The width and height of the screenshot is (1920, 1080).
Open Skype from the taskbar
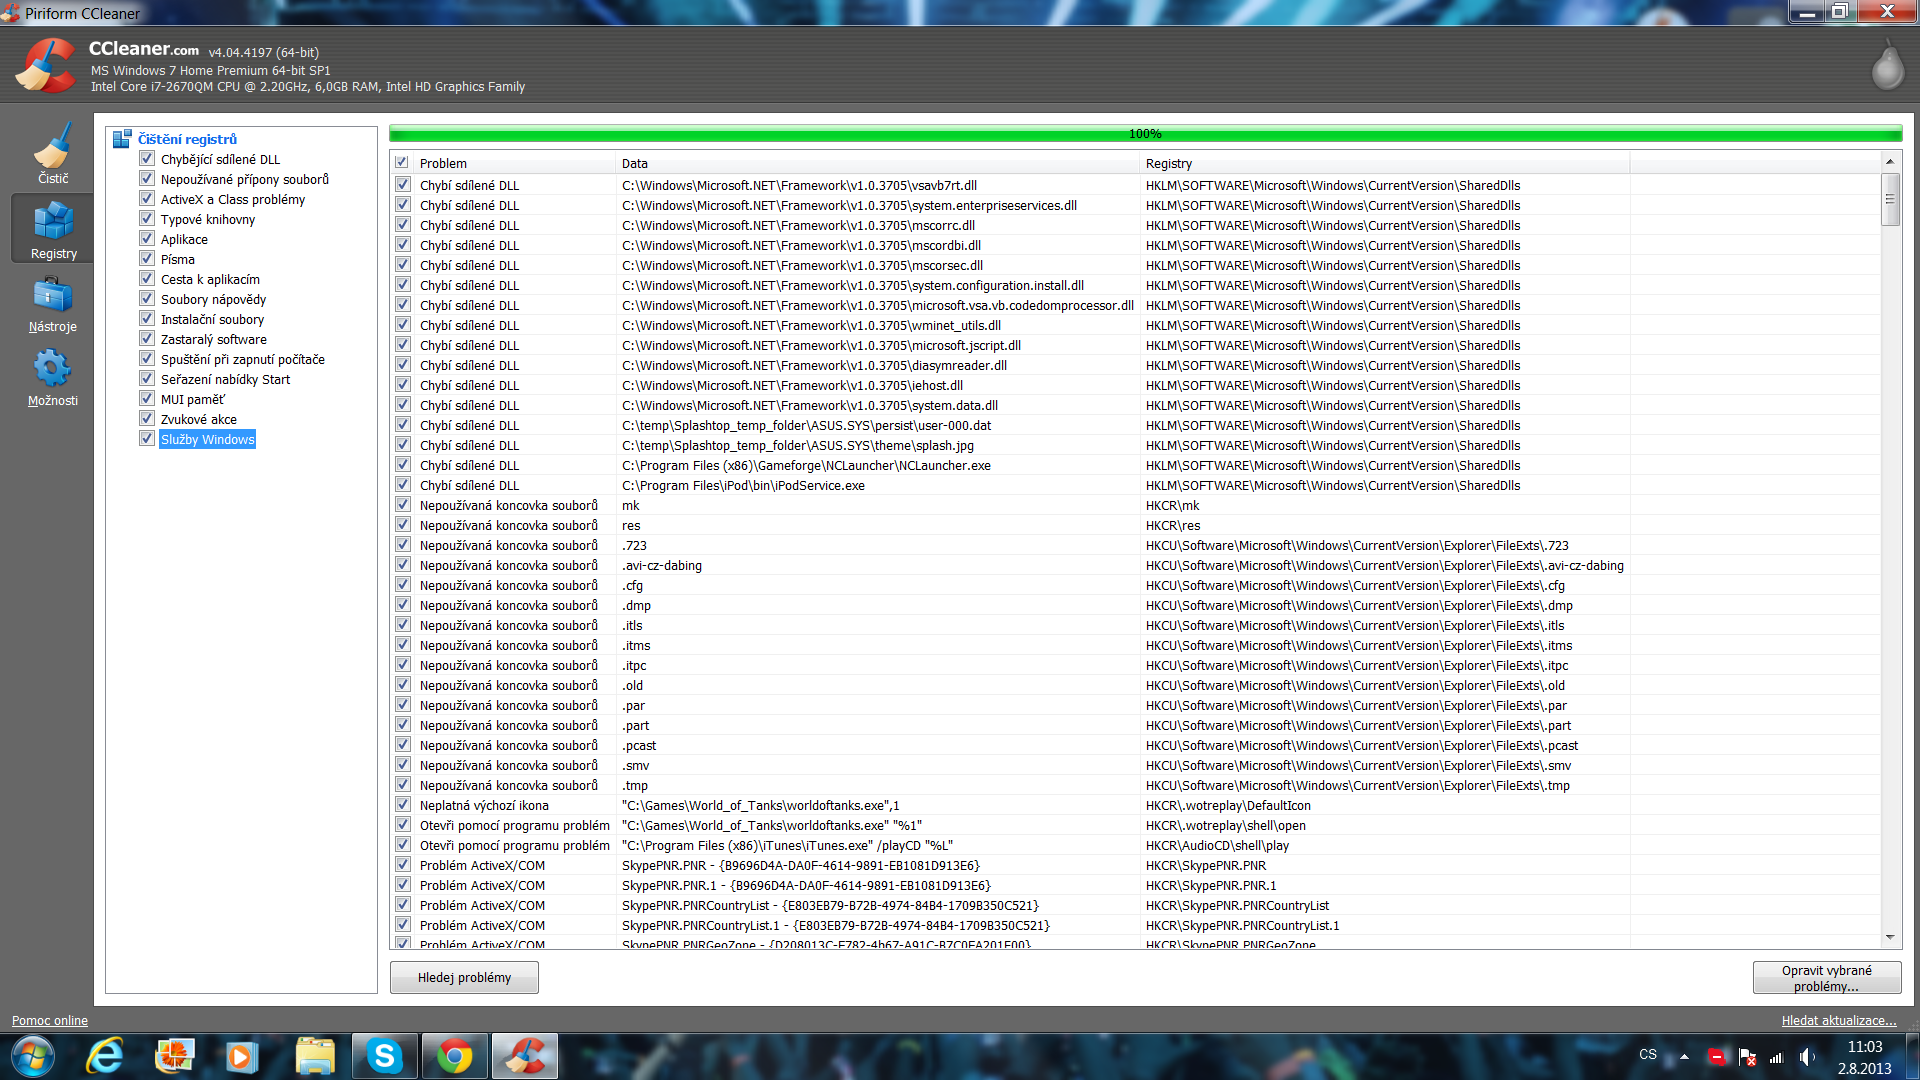pyautogui.click(x=384, y=1056)
